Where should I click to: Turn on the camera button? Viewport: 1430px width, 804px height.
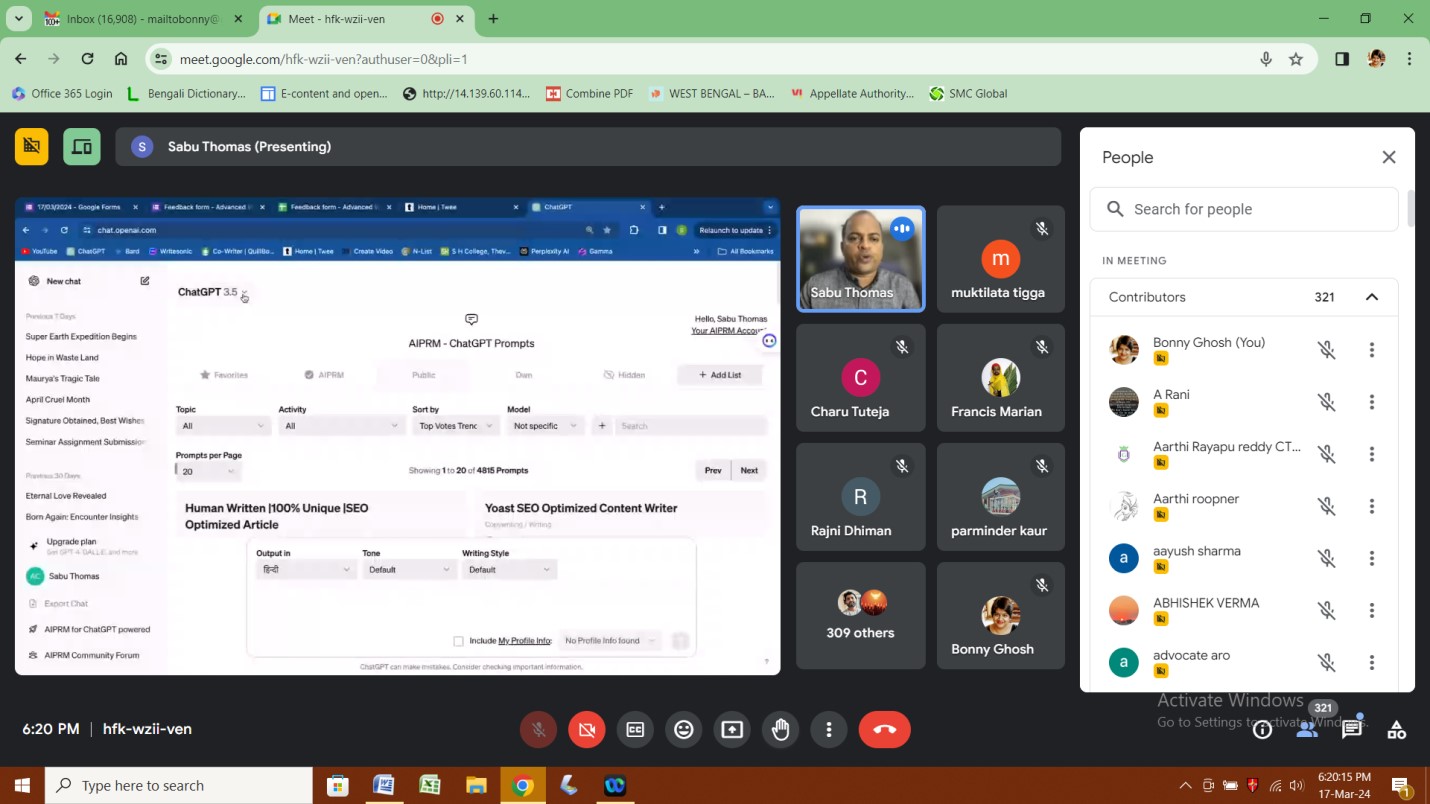coord(586,730)
